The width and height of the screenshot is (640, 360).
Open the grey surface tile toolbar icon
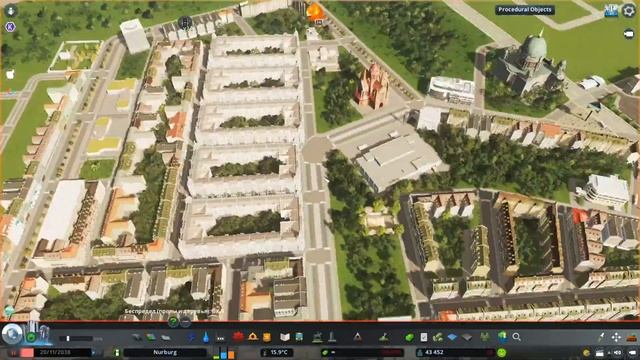[x=467, y=337]
